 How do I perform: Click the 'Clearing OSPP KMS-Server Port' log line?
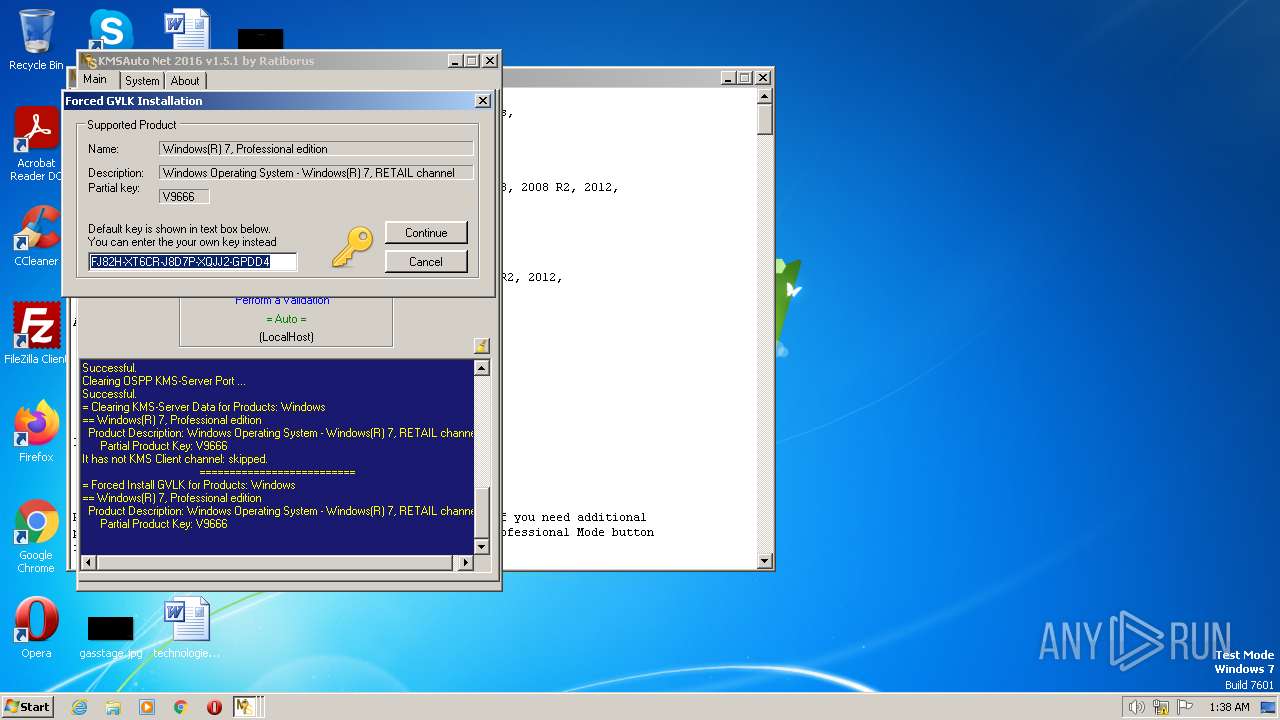click(x=163, y=381)
